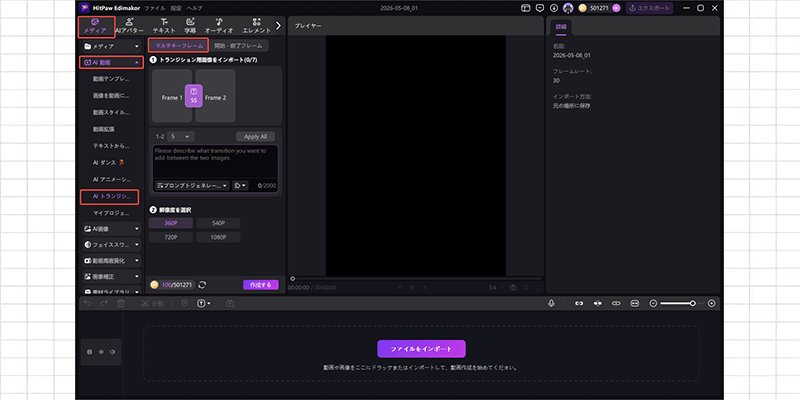Viewport: 800px width, 400px height.
Task: Click the purple add credits button
Action: (x=616, y=8)
